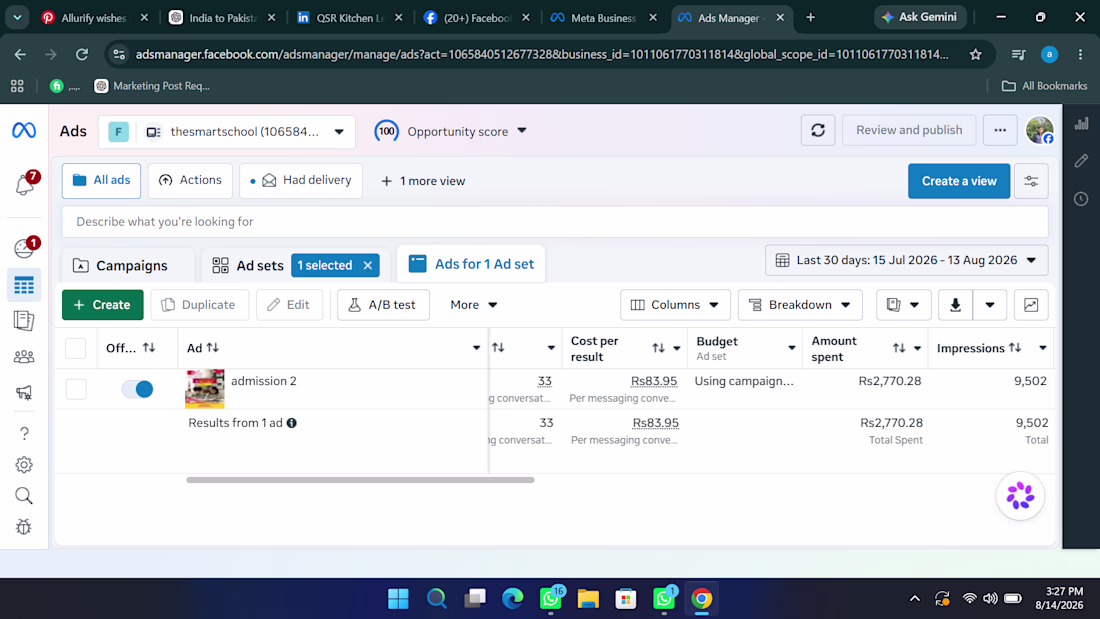This screenshot has width=1100, height=619.
Task: Click the refresh data icon
Action: click(x=818, y=131)
